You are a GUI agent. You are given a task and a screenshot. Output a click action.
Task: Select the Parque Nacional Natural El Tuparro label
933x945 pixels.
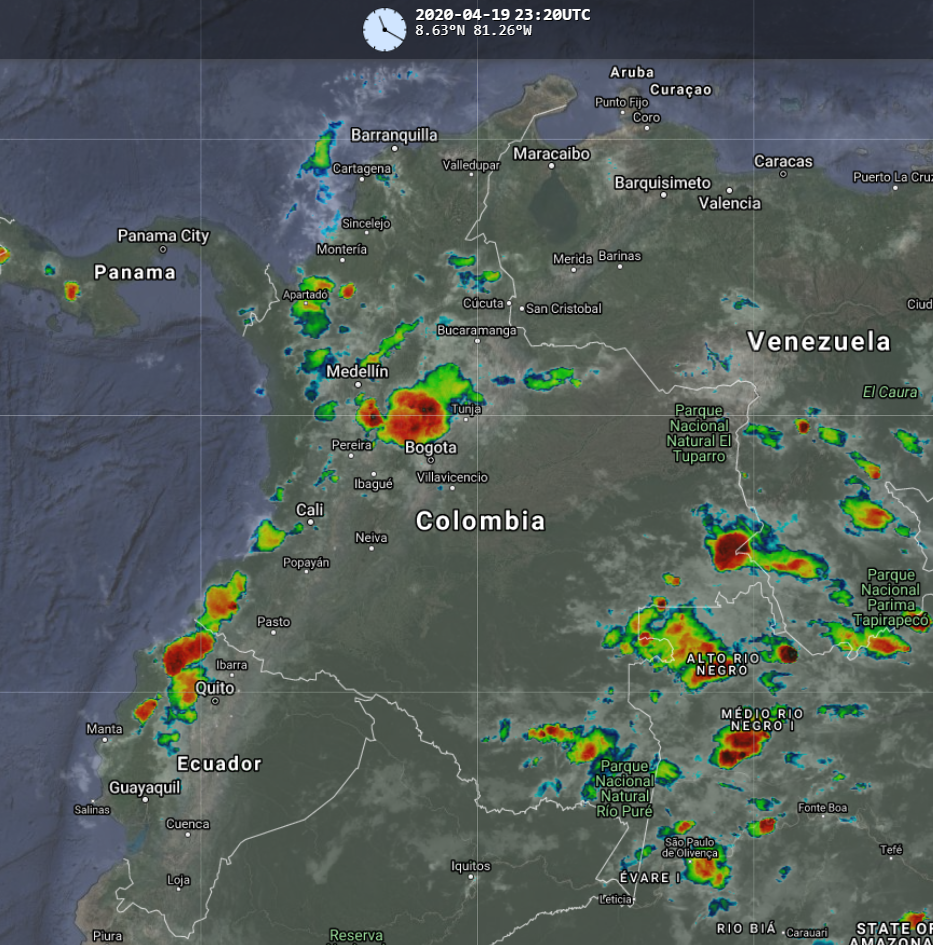click(699, 433)
